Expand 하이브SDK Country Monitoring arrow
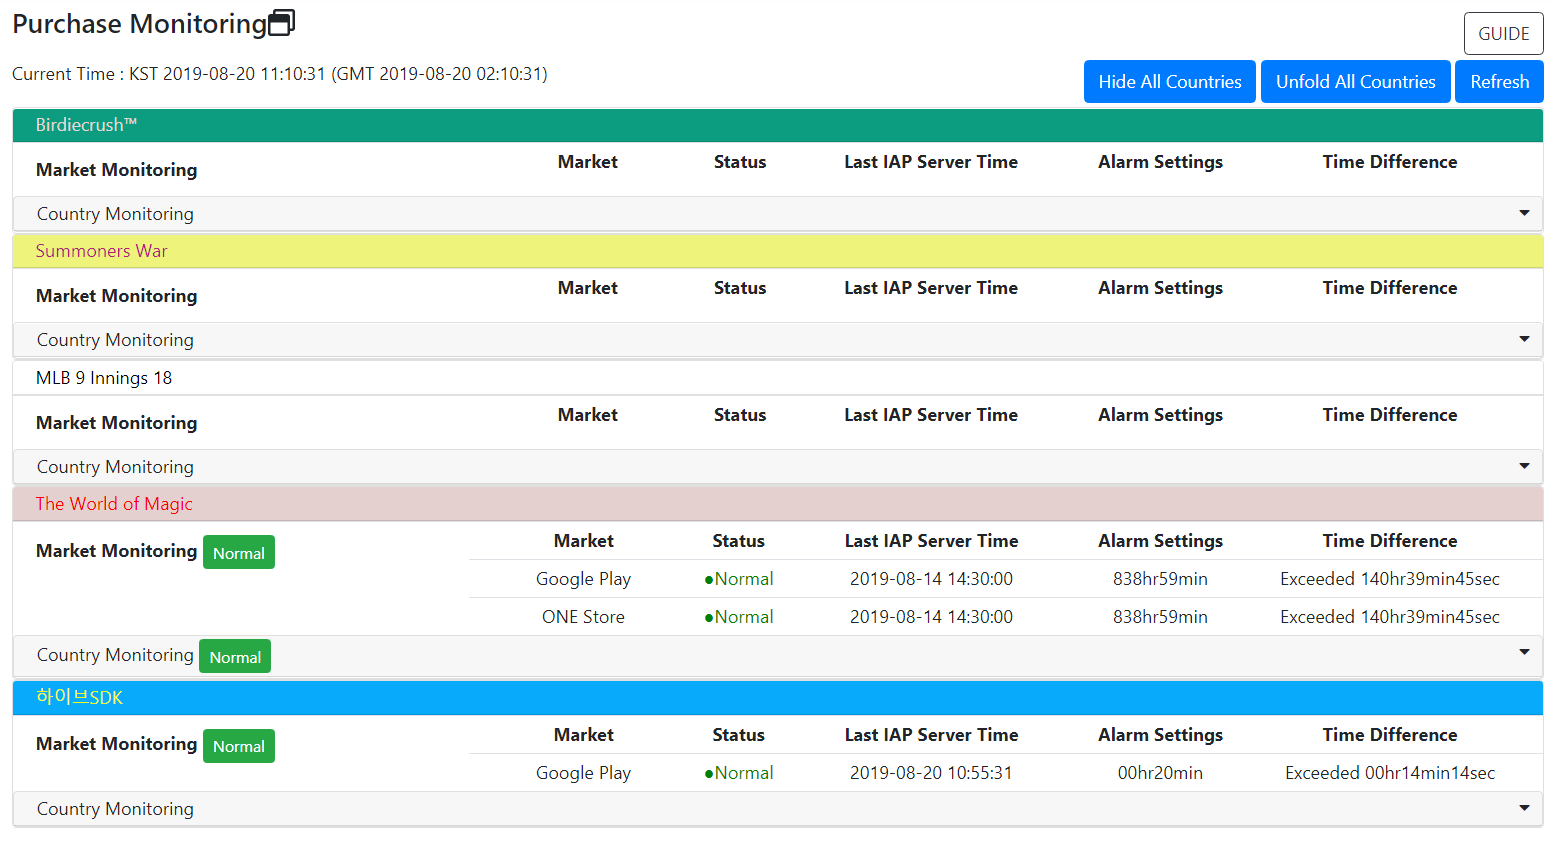 tap(1524, 808)
